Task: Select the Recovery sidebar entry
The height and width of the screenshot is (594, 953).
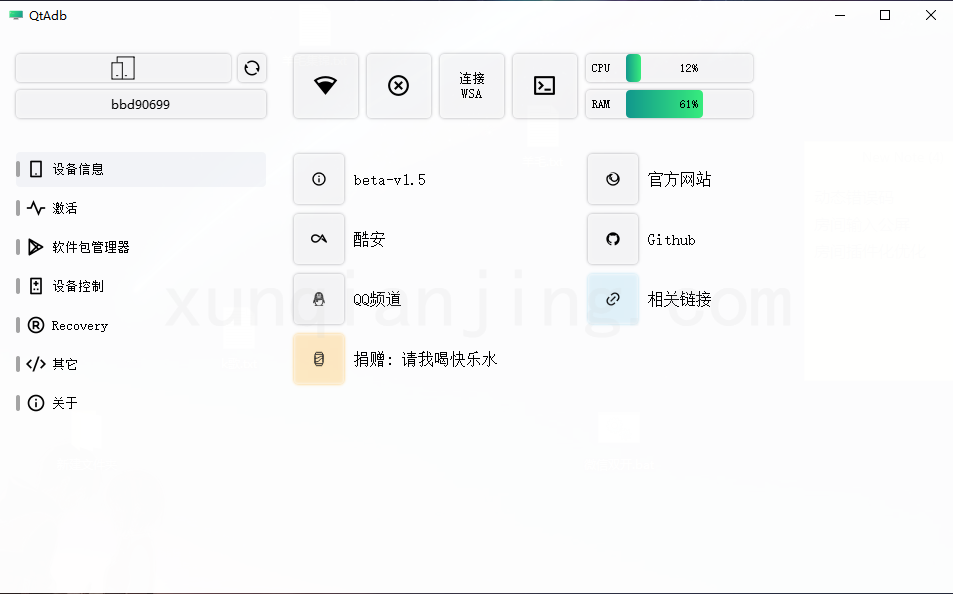Action: 140,325
